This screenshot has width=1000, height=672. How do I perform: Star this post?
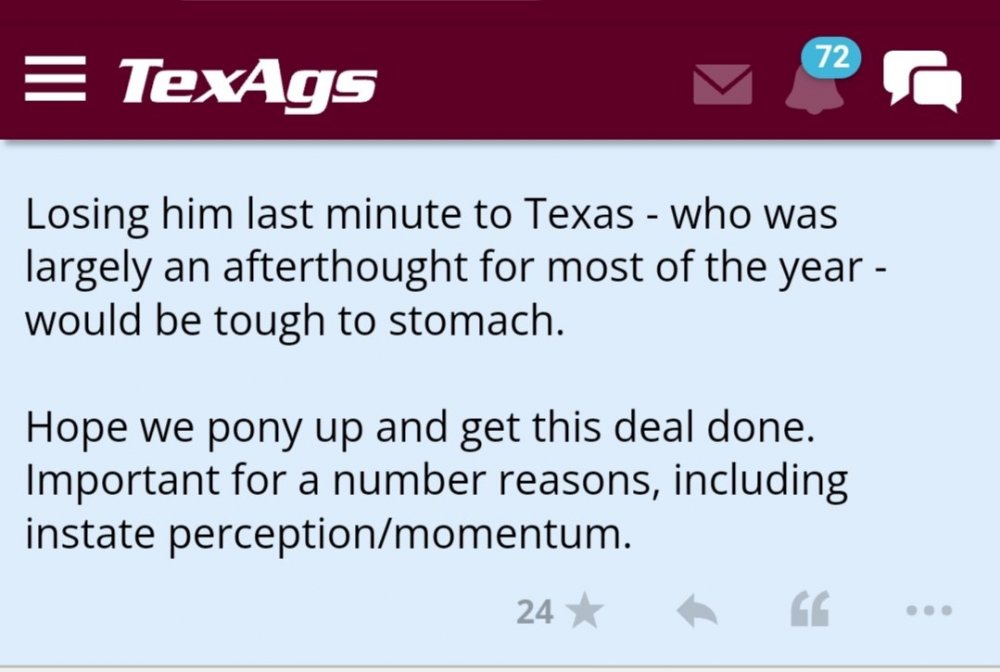tap(585, 611)
